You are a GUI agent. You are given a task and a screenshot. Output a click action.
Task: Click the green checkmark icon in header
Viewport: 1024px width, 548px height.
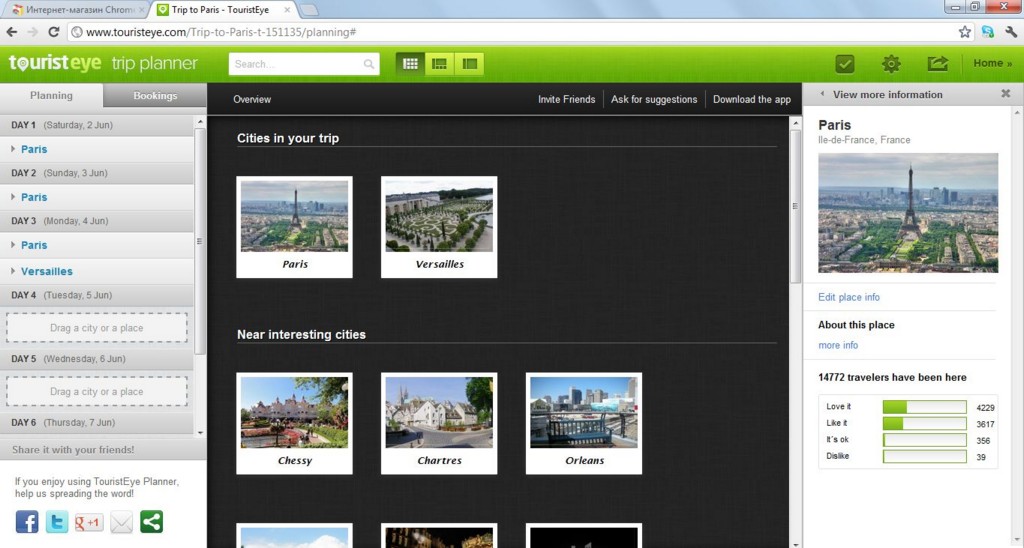(x=845, y=64)
